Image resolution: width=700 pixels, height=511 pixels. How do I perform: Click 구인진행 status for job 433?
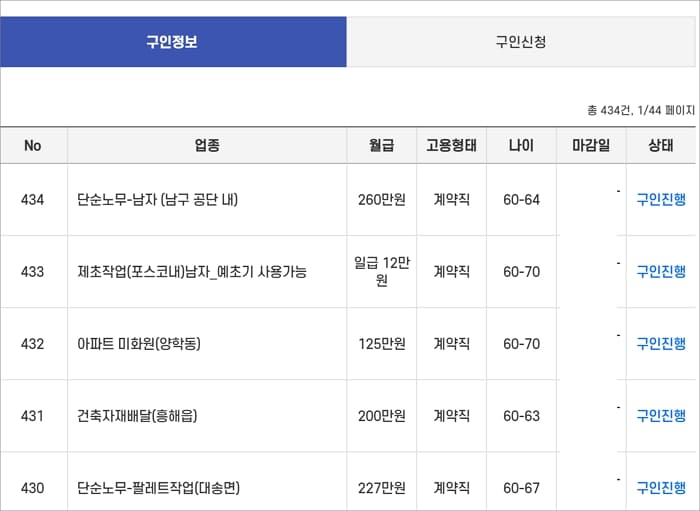tap(661, 271)
